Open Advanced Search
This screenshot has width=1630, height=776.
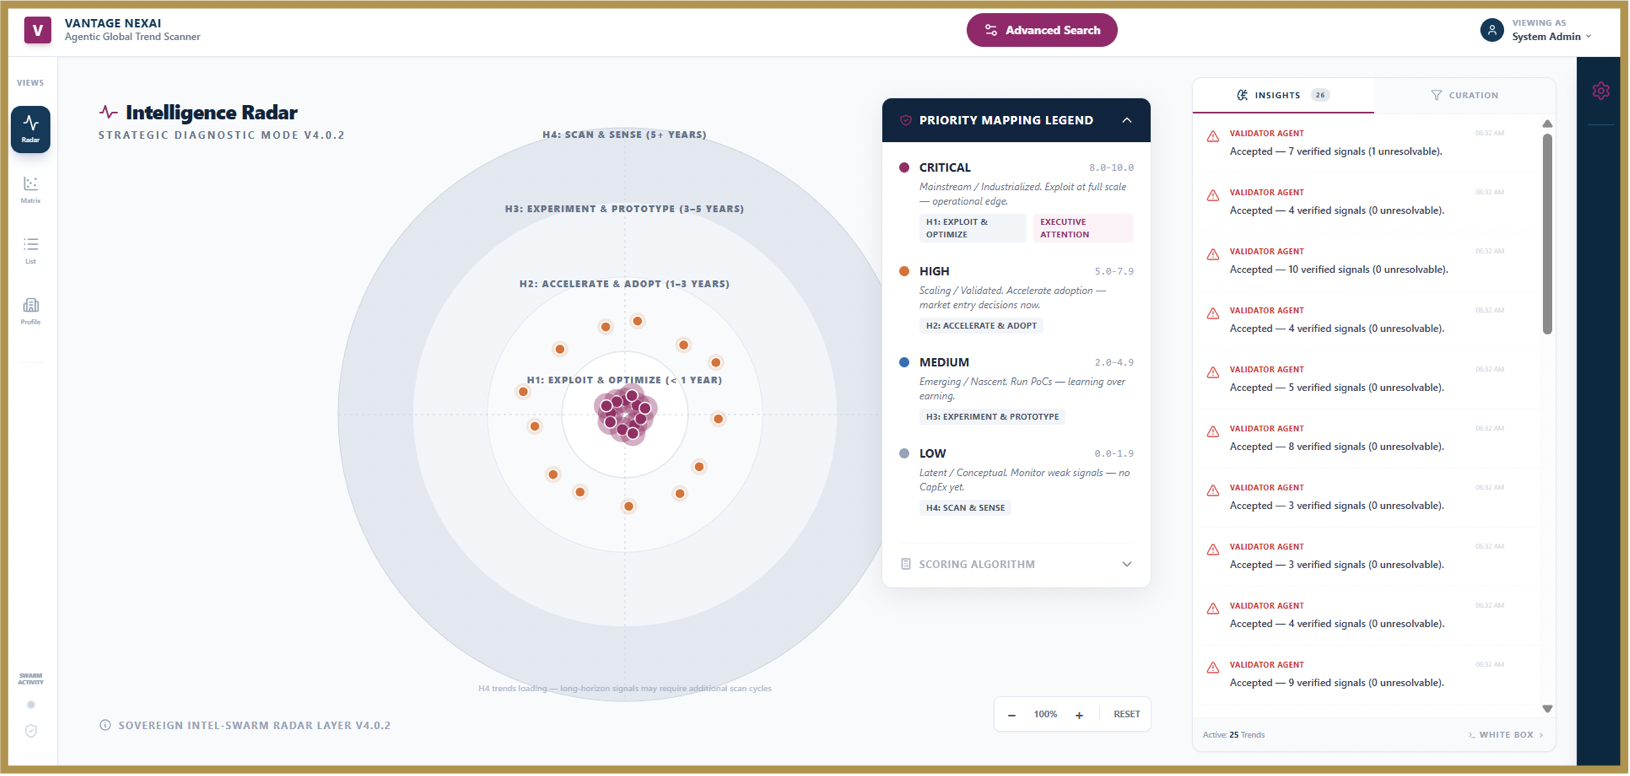[x=1042, y=30]
